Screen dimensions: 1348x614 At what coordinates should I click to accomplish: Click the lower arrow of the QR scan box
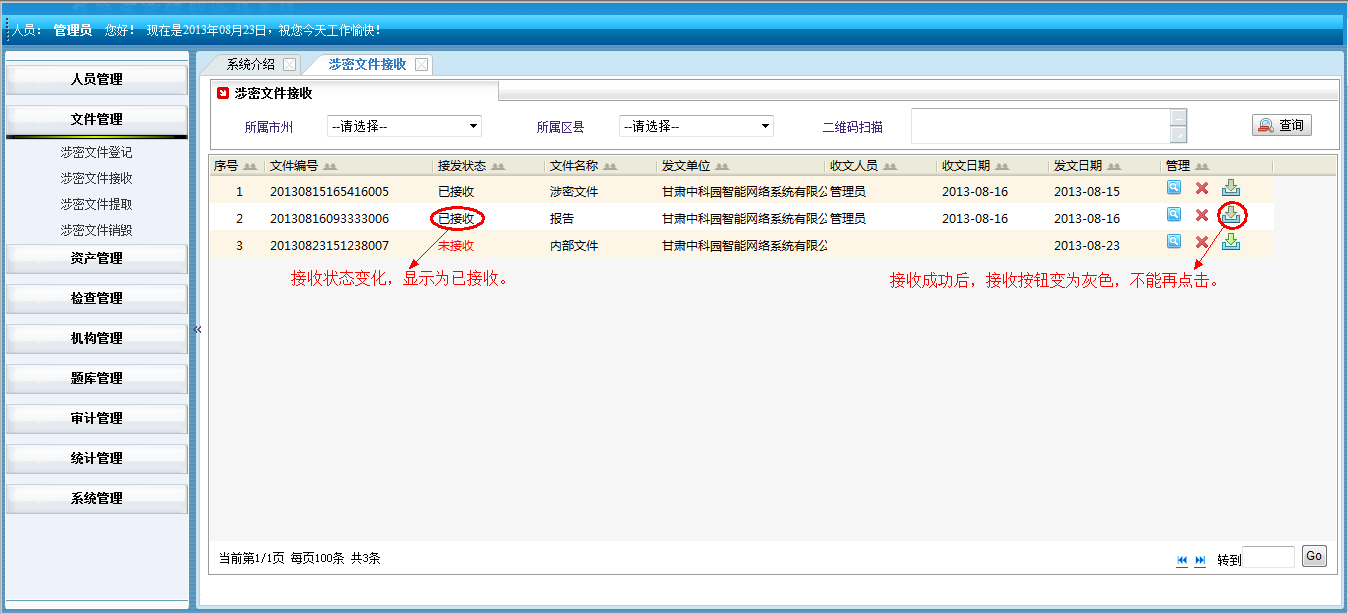1179,135
